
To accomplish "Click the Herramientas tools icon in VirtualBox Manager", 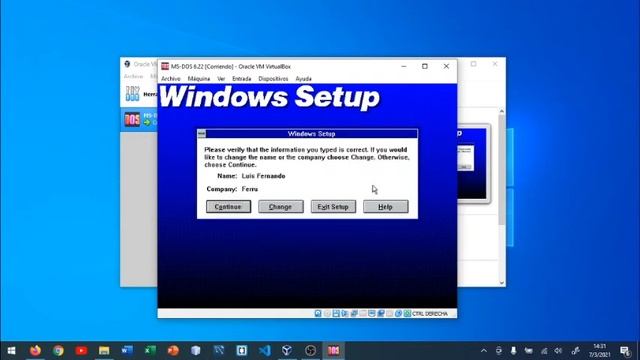I will [132, 94].
